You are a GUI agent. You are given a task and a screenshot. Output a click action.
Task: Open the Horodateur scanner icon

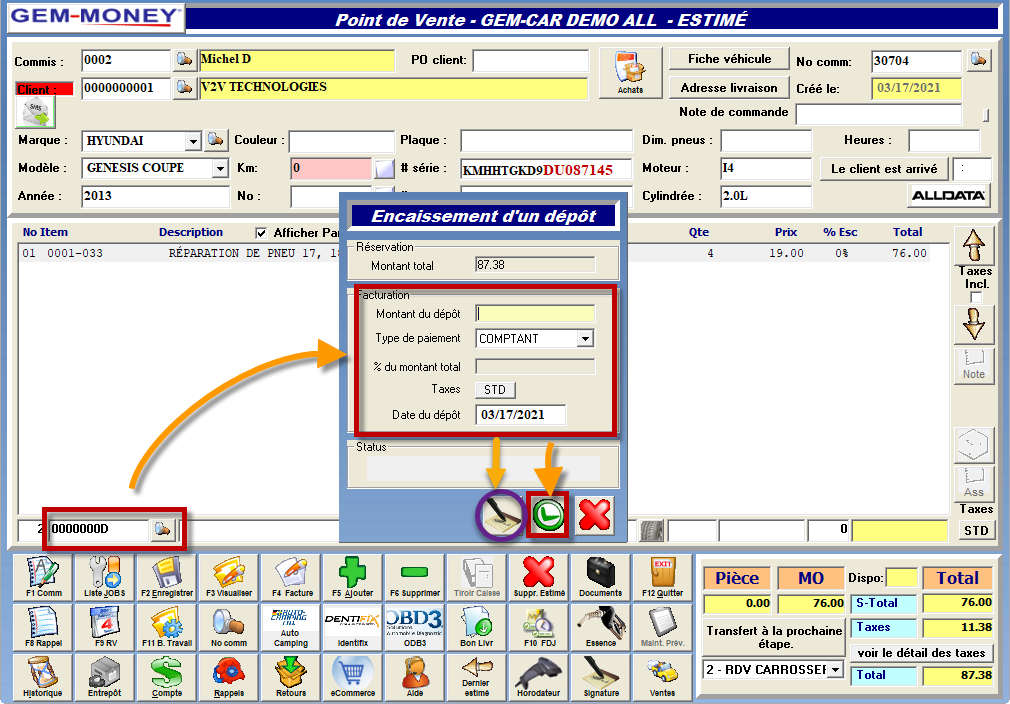click(539, 677)
